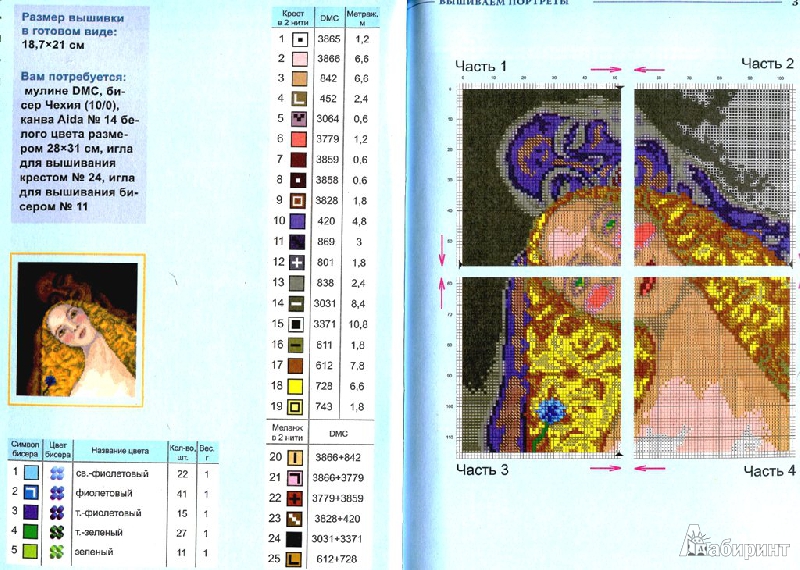Click the 'Часть 4' label
800x570 pixels.
769,471
